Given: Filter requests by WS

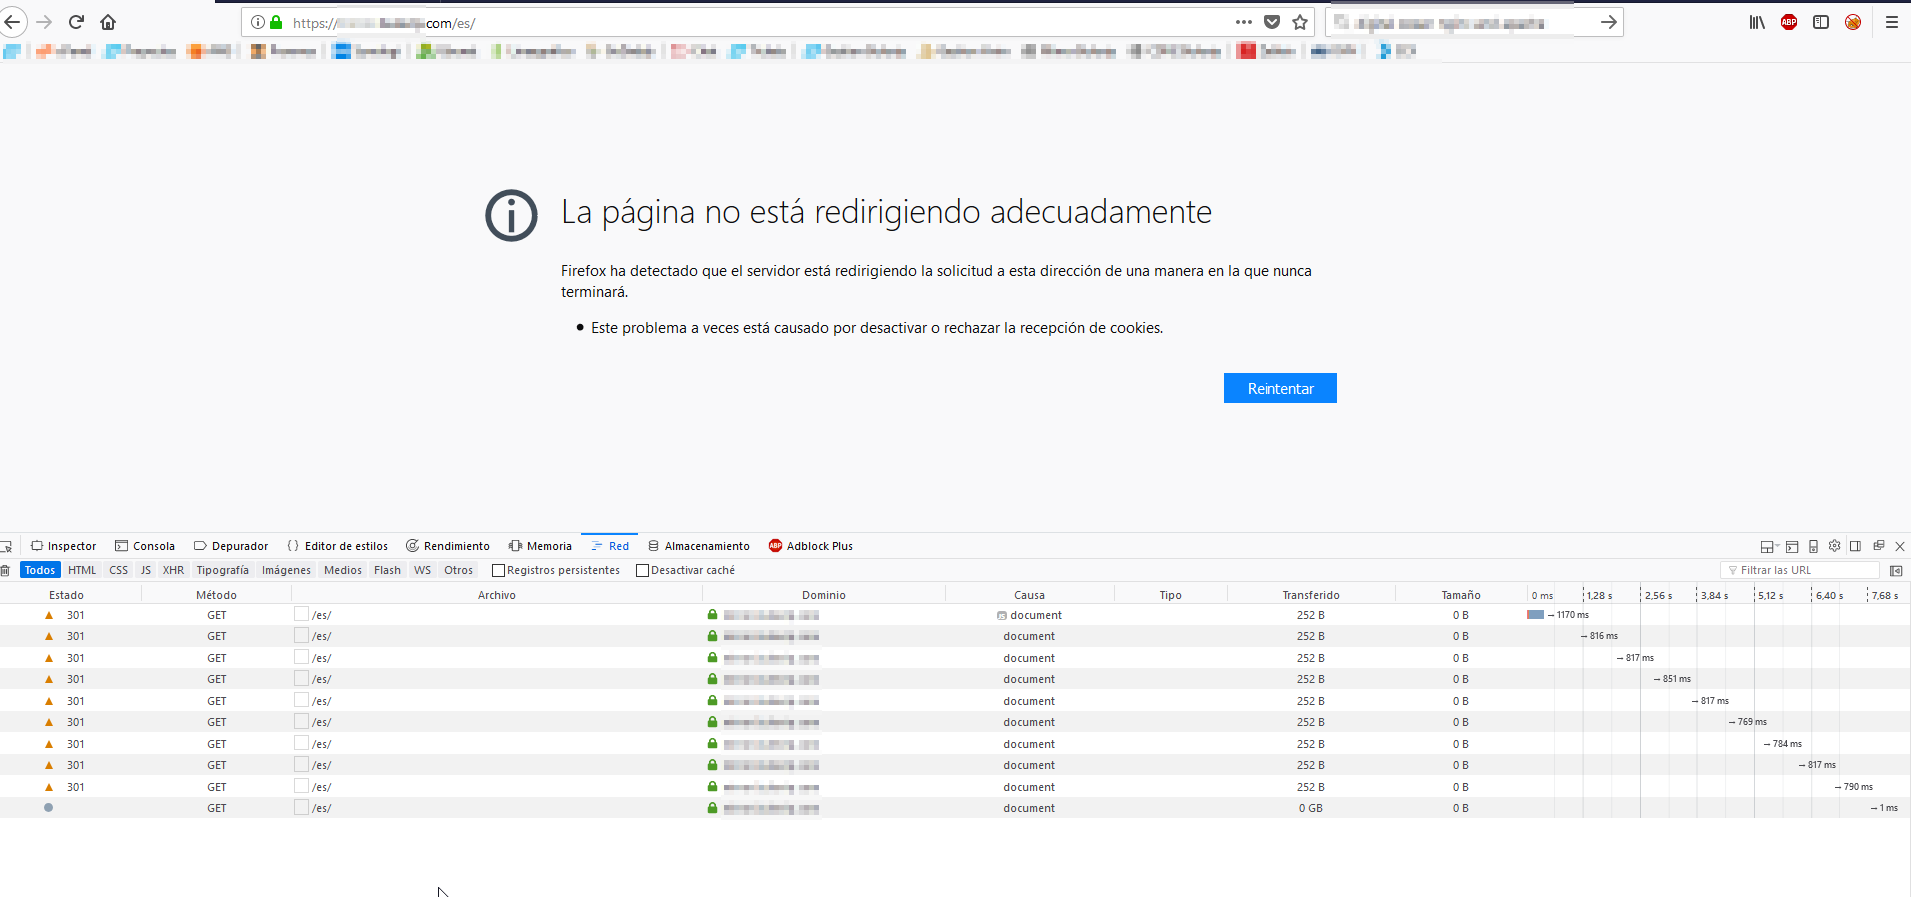Looking at the screenshot, I should [423, 570].
